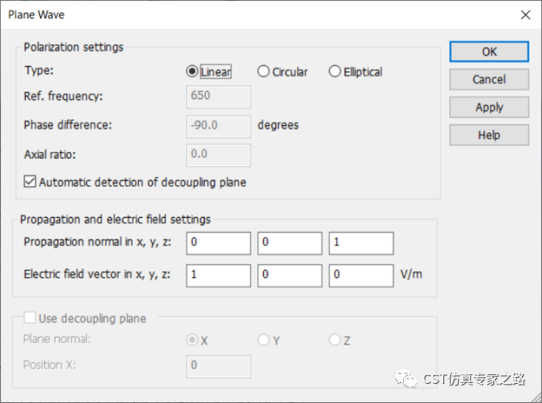This screenshot has width=542, height=403.
Task: Click electric field vector z field
Action: 361,275
